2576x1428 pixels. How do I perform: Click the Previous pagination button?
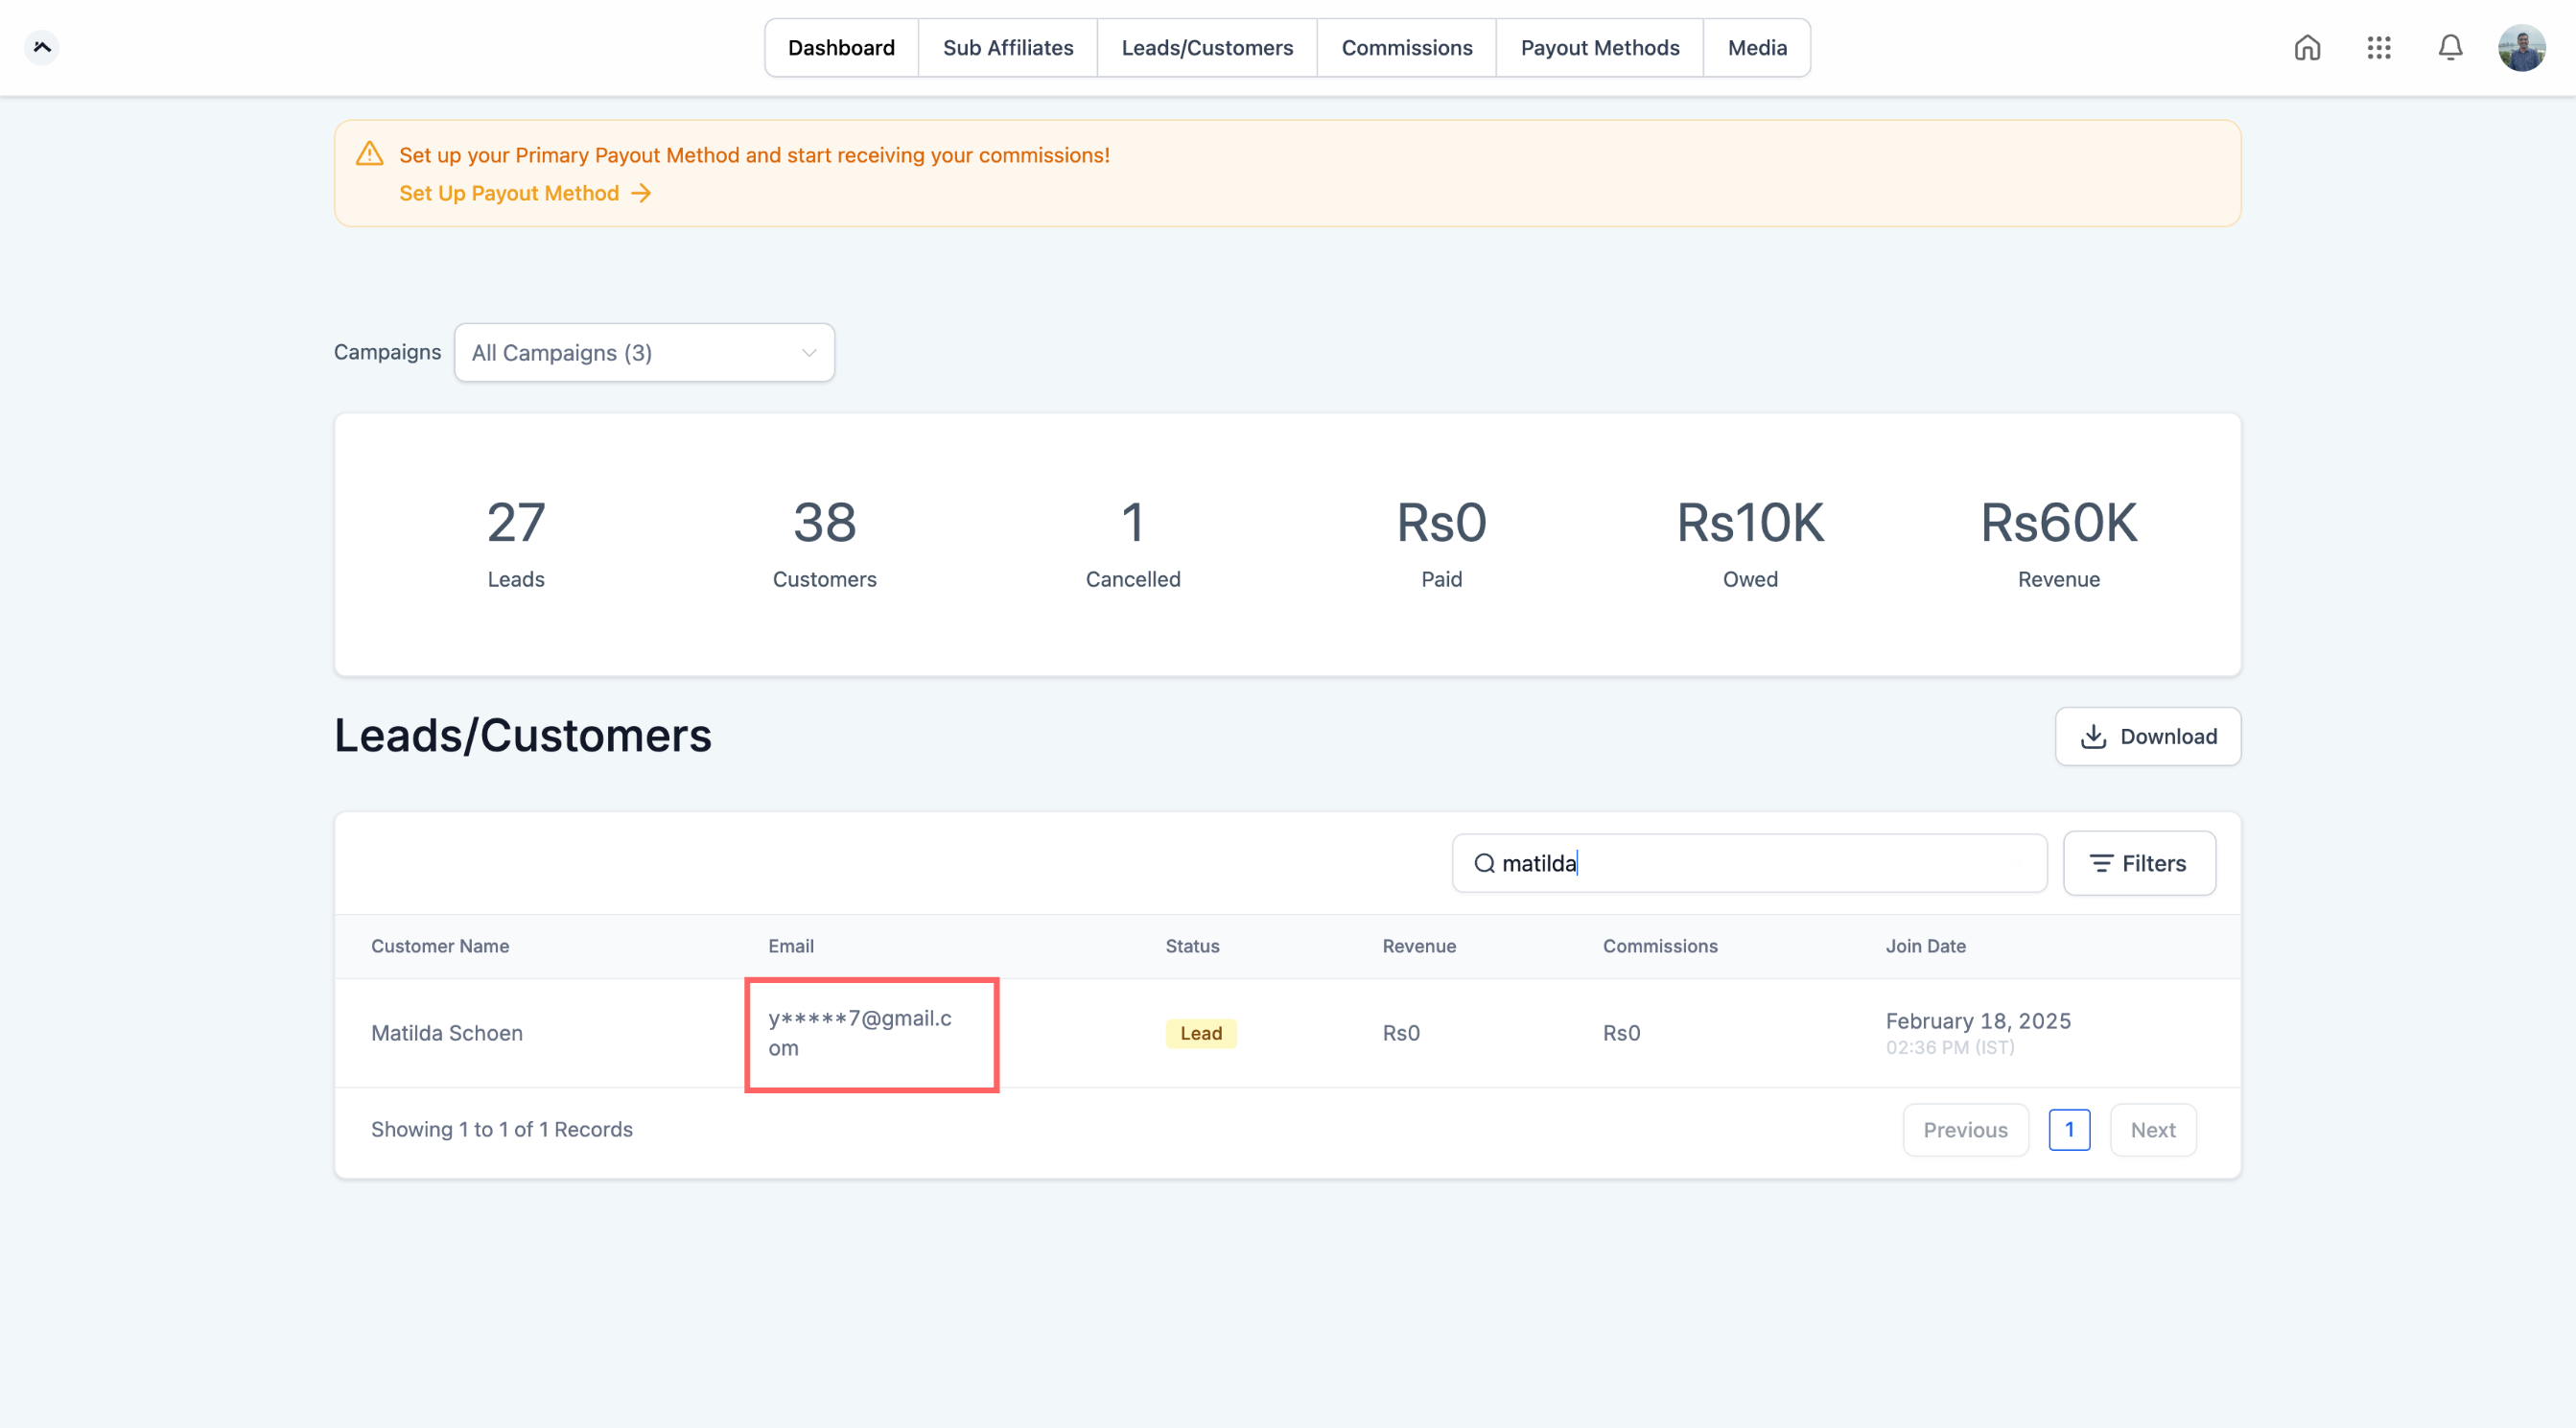pyautogui.click(x=1964, y=1130)
